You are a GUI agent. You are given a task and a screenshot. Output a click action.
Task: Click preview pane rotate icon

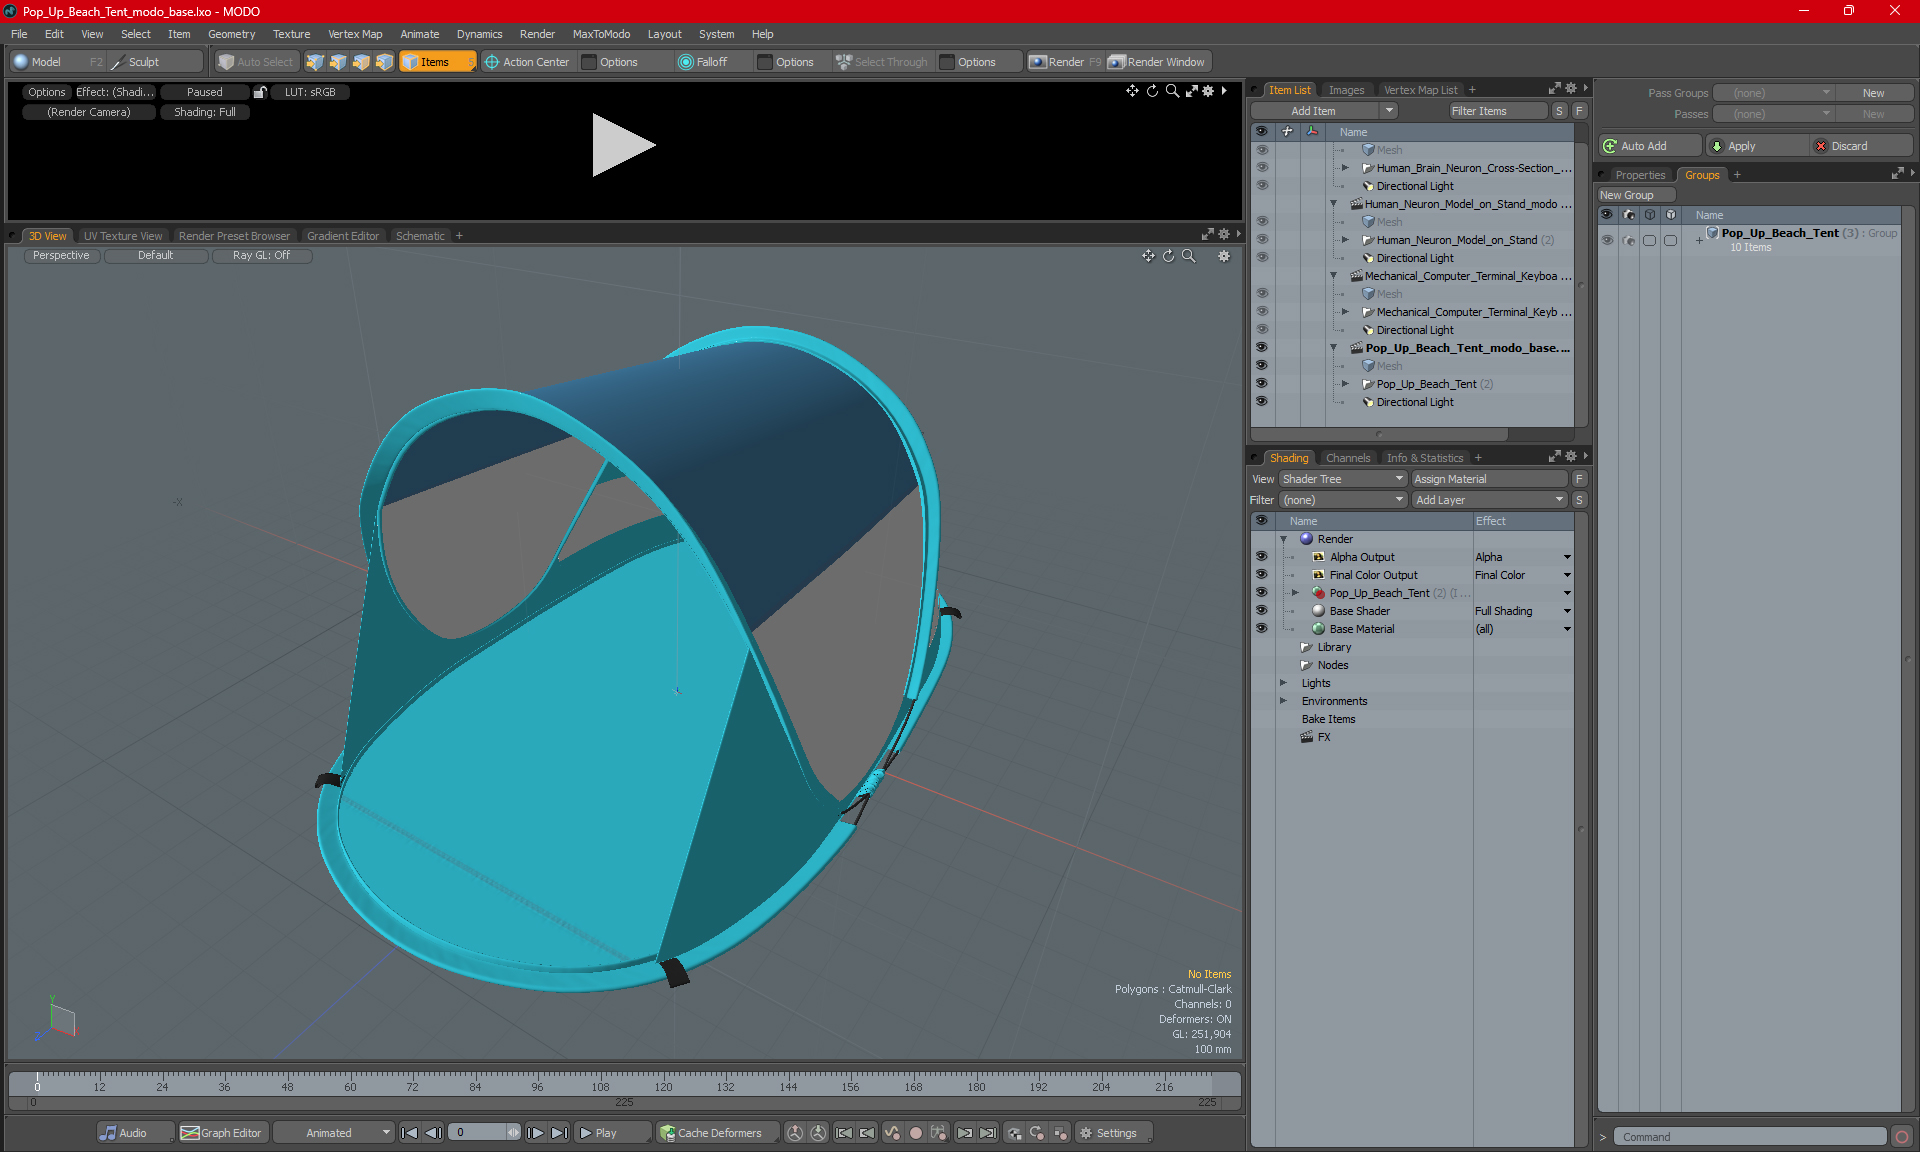click(1152, 91)
